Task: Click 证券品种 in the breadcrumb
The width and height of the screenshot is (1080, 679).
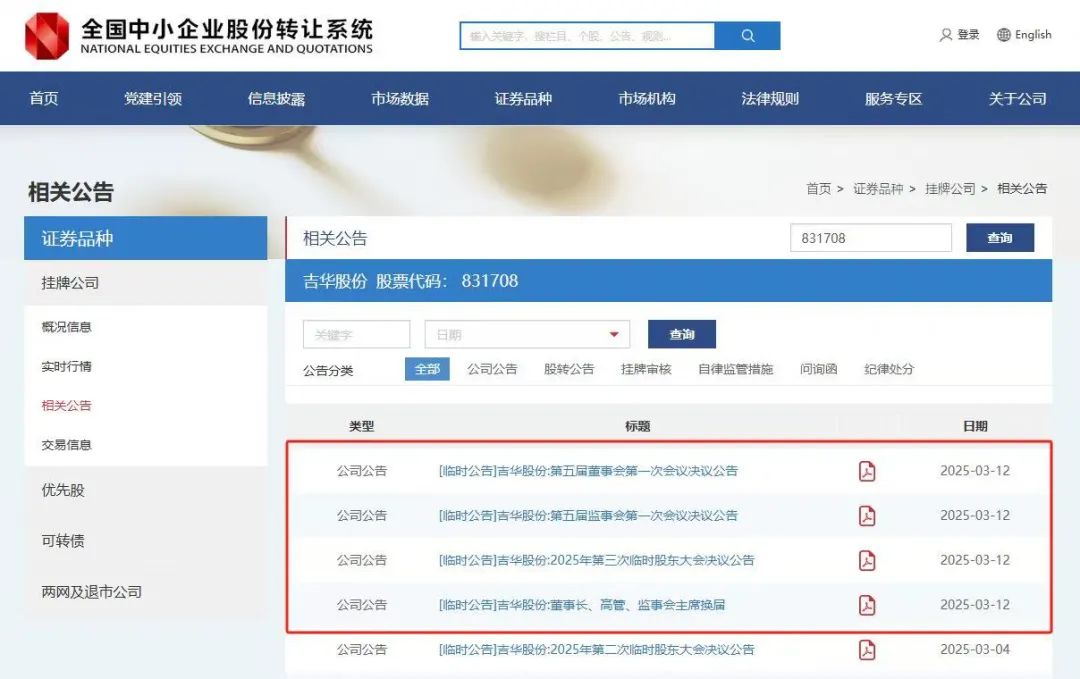Action: tap(878, 189)
